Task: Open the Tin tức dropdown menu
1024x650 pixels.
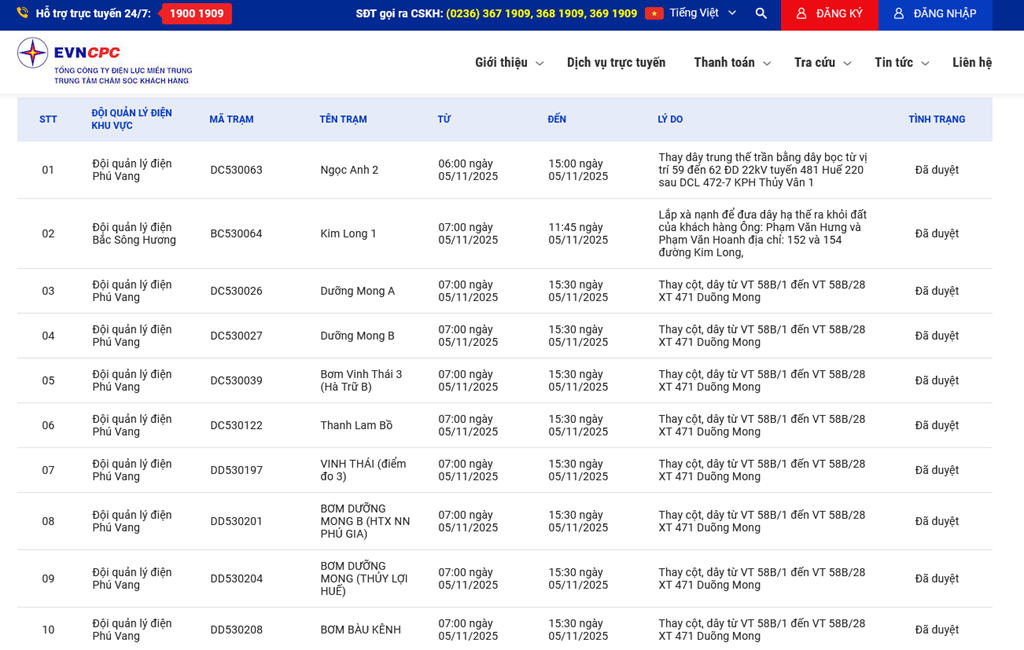Action: (900, 62)
